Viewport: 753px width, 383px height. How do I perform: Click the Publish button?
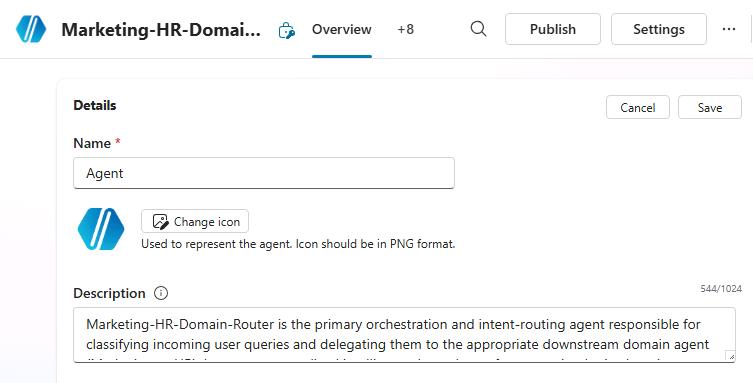pyautogui.click(x=553, y=29)
